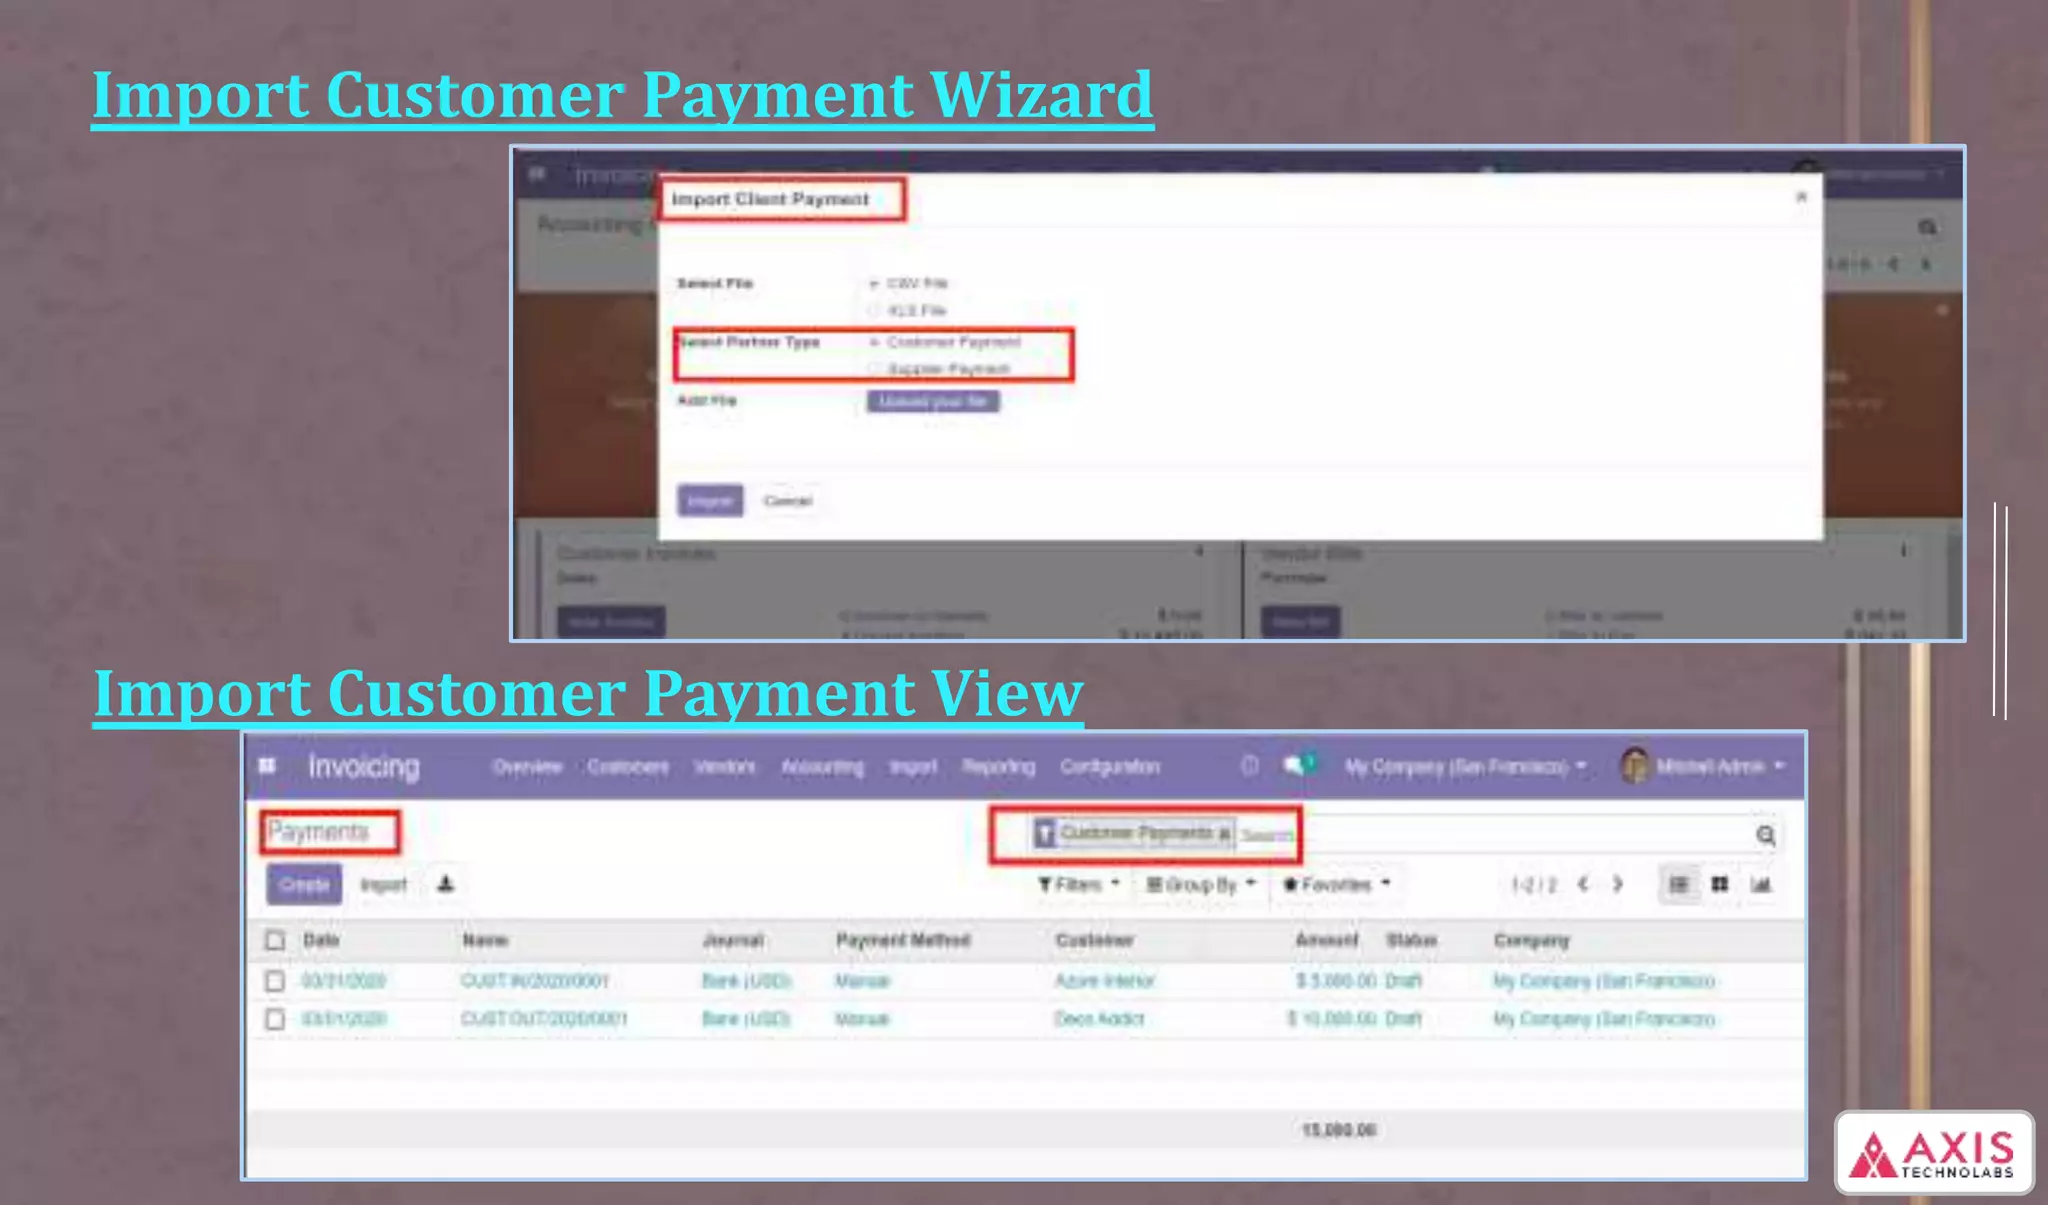Open the Configuration menu

tap(1110, 767)
